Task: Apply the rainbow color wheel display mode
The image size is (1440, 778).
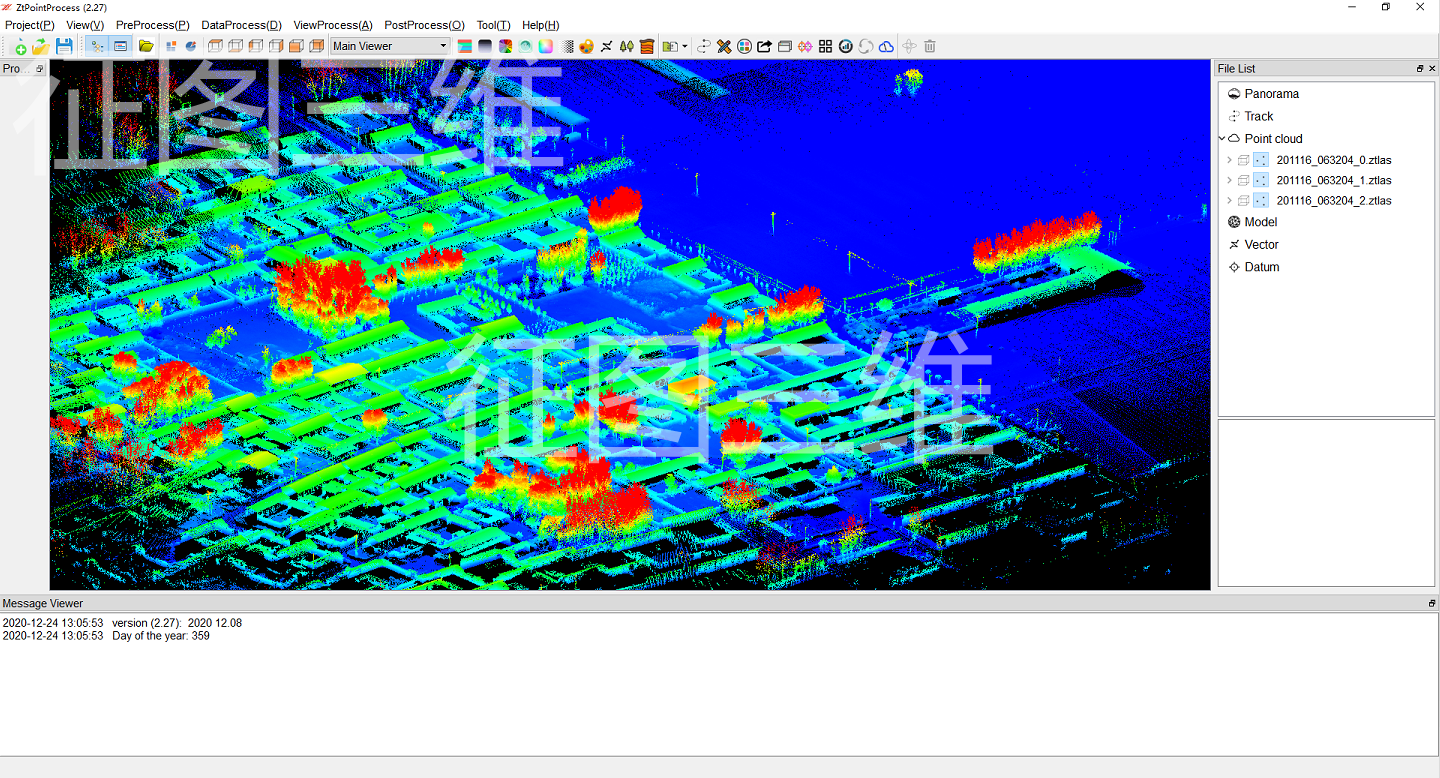Action: pyautogui.click(x=505, y=46)
